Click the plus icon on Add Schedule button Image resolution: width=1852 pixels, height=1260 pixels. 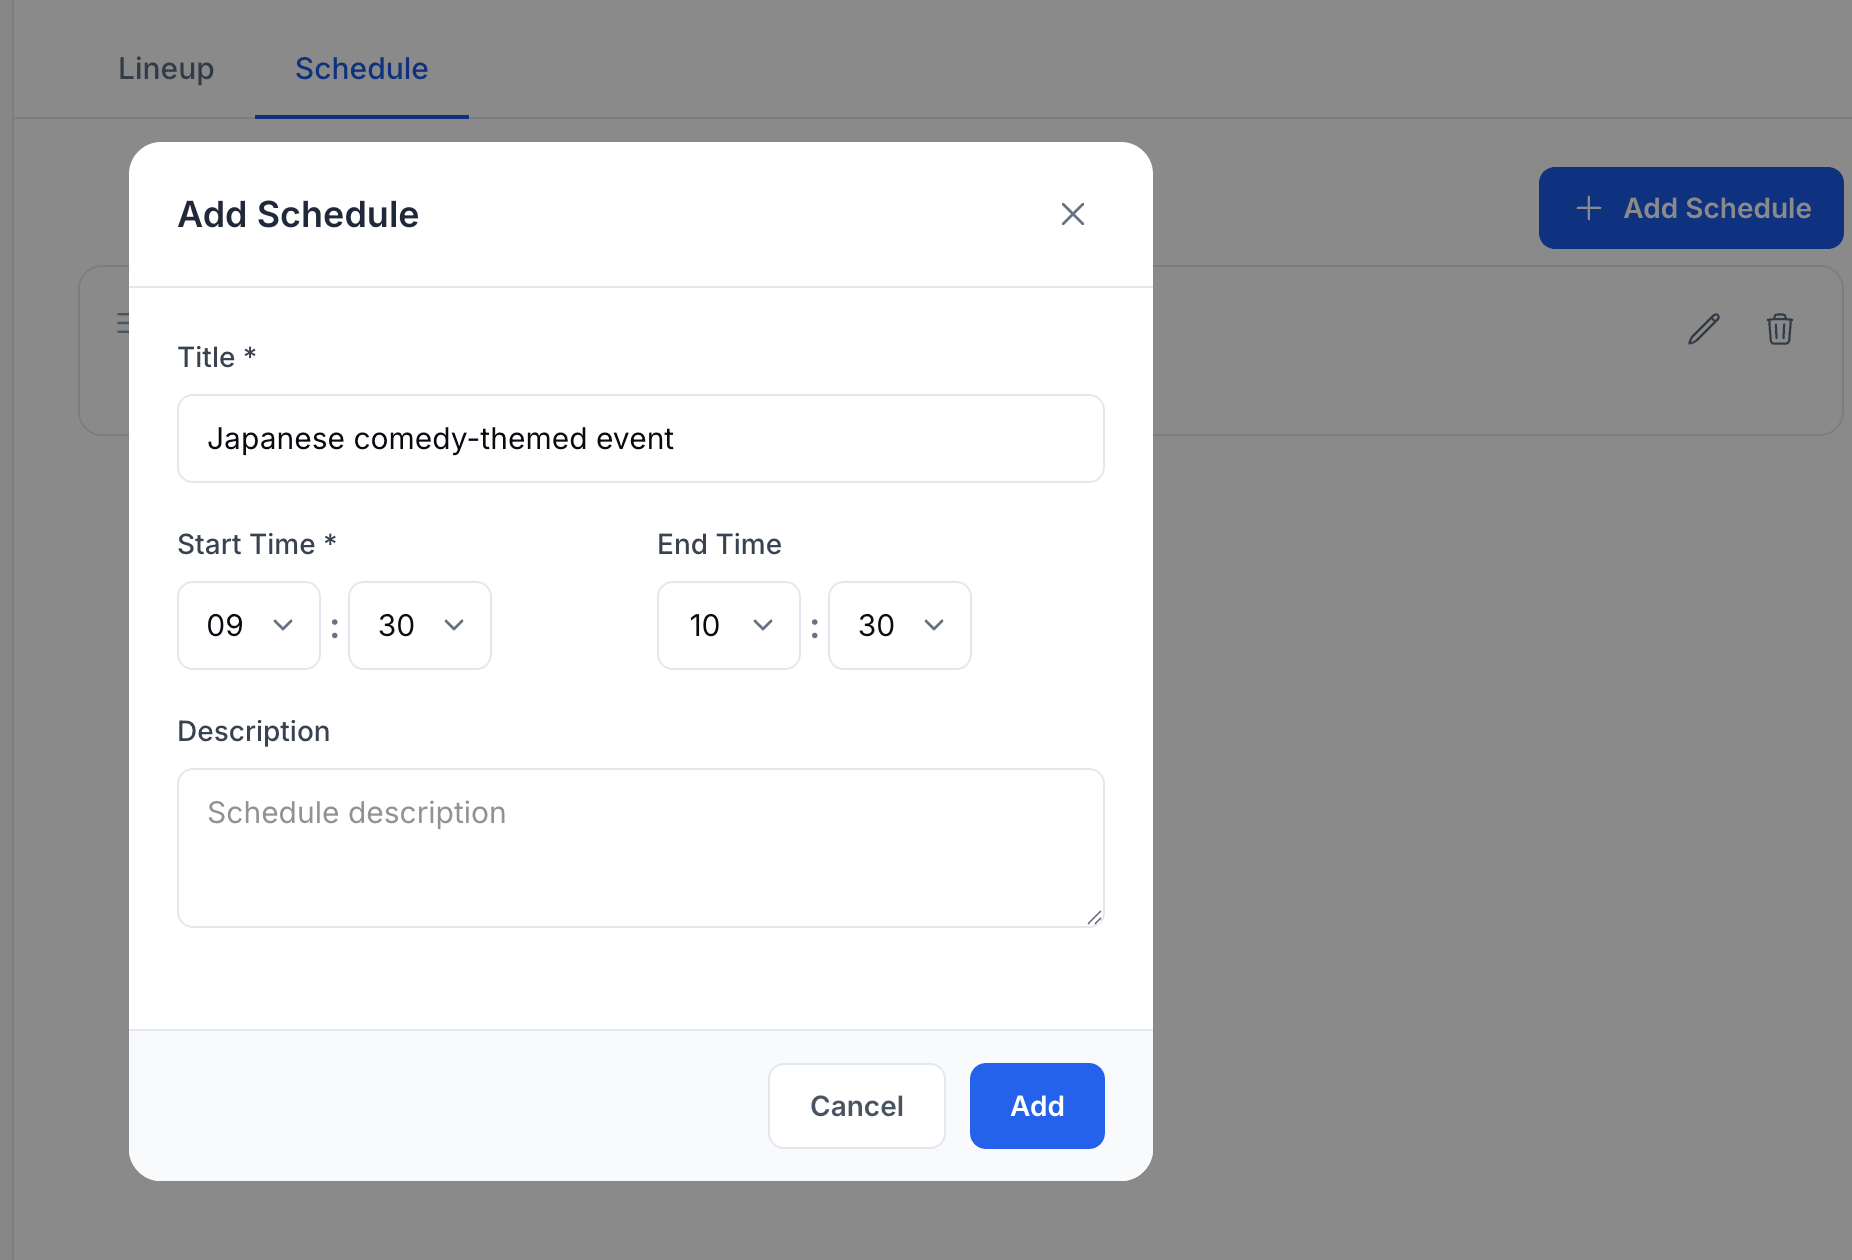point(1589,208)
